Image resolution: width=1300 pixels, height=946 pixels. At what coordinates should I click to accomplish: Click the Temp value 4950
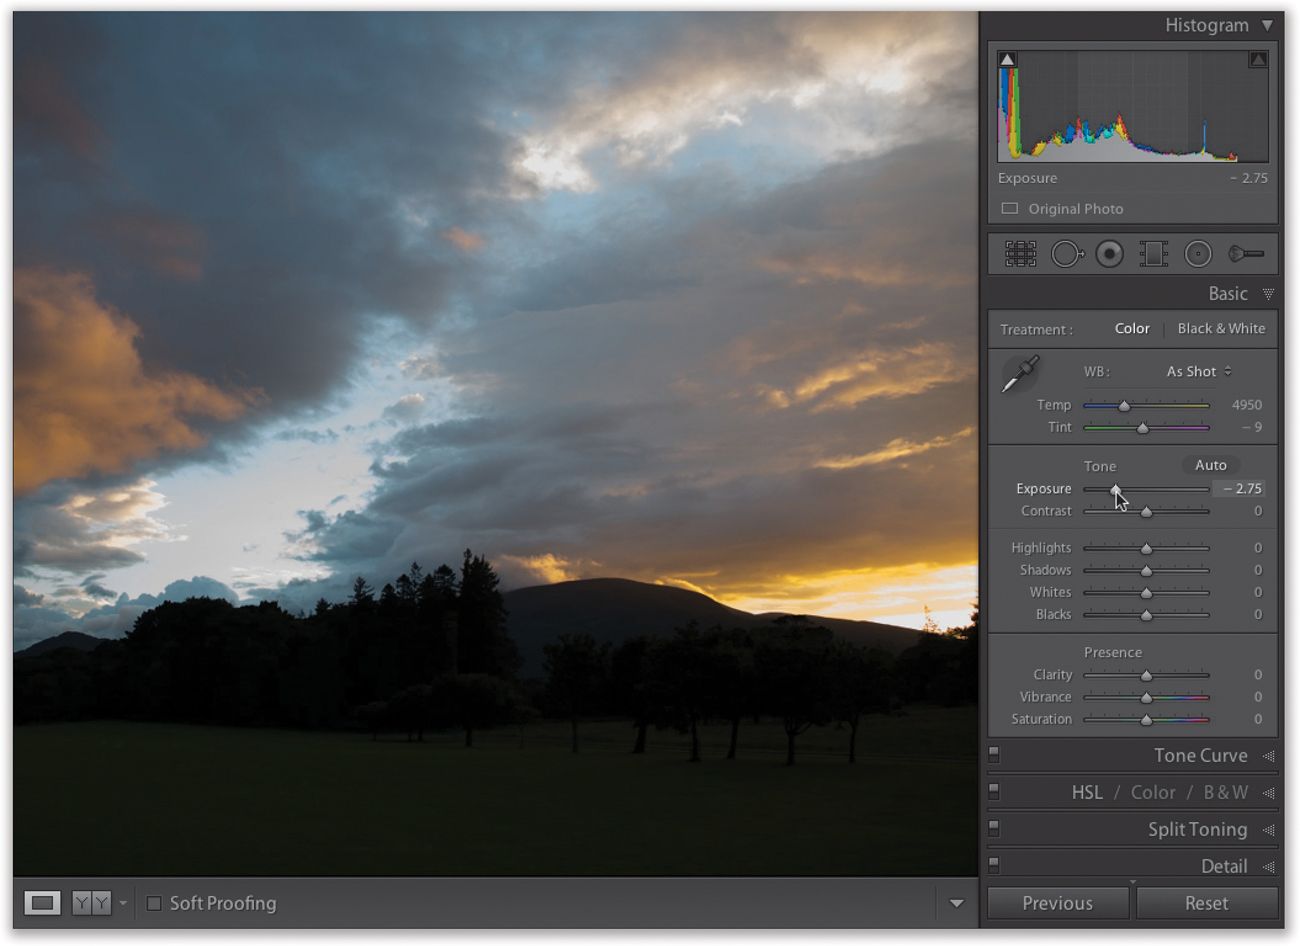pos(1246,405)
